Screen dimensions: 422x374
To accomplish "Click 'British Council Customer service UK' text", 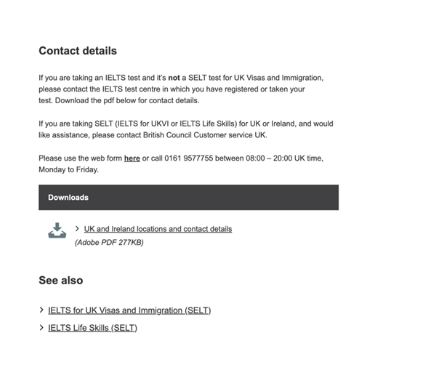I will [x=205, y=135].
